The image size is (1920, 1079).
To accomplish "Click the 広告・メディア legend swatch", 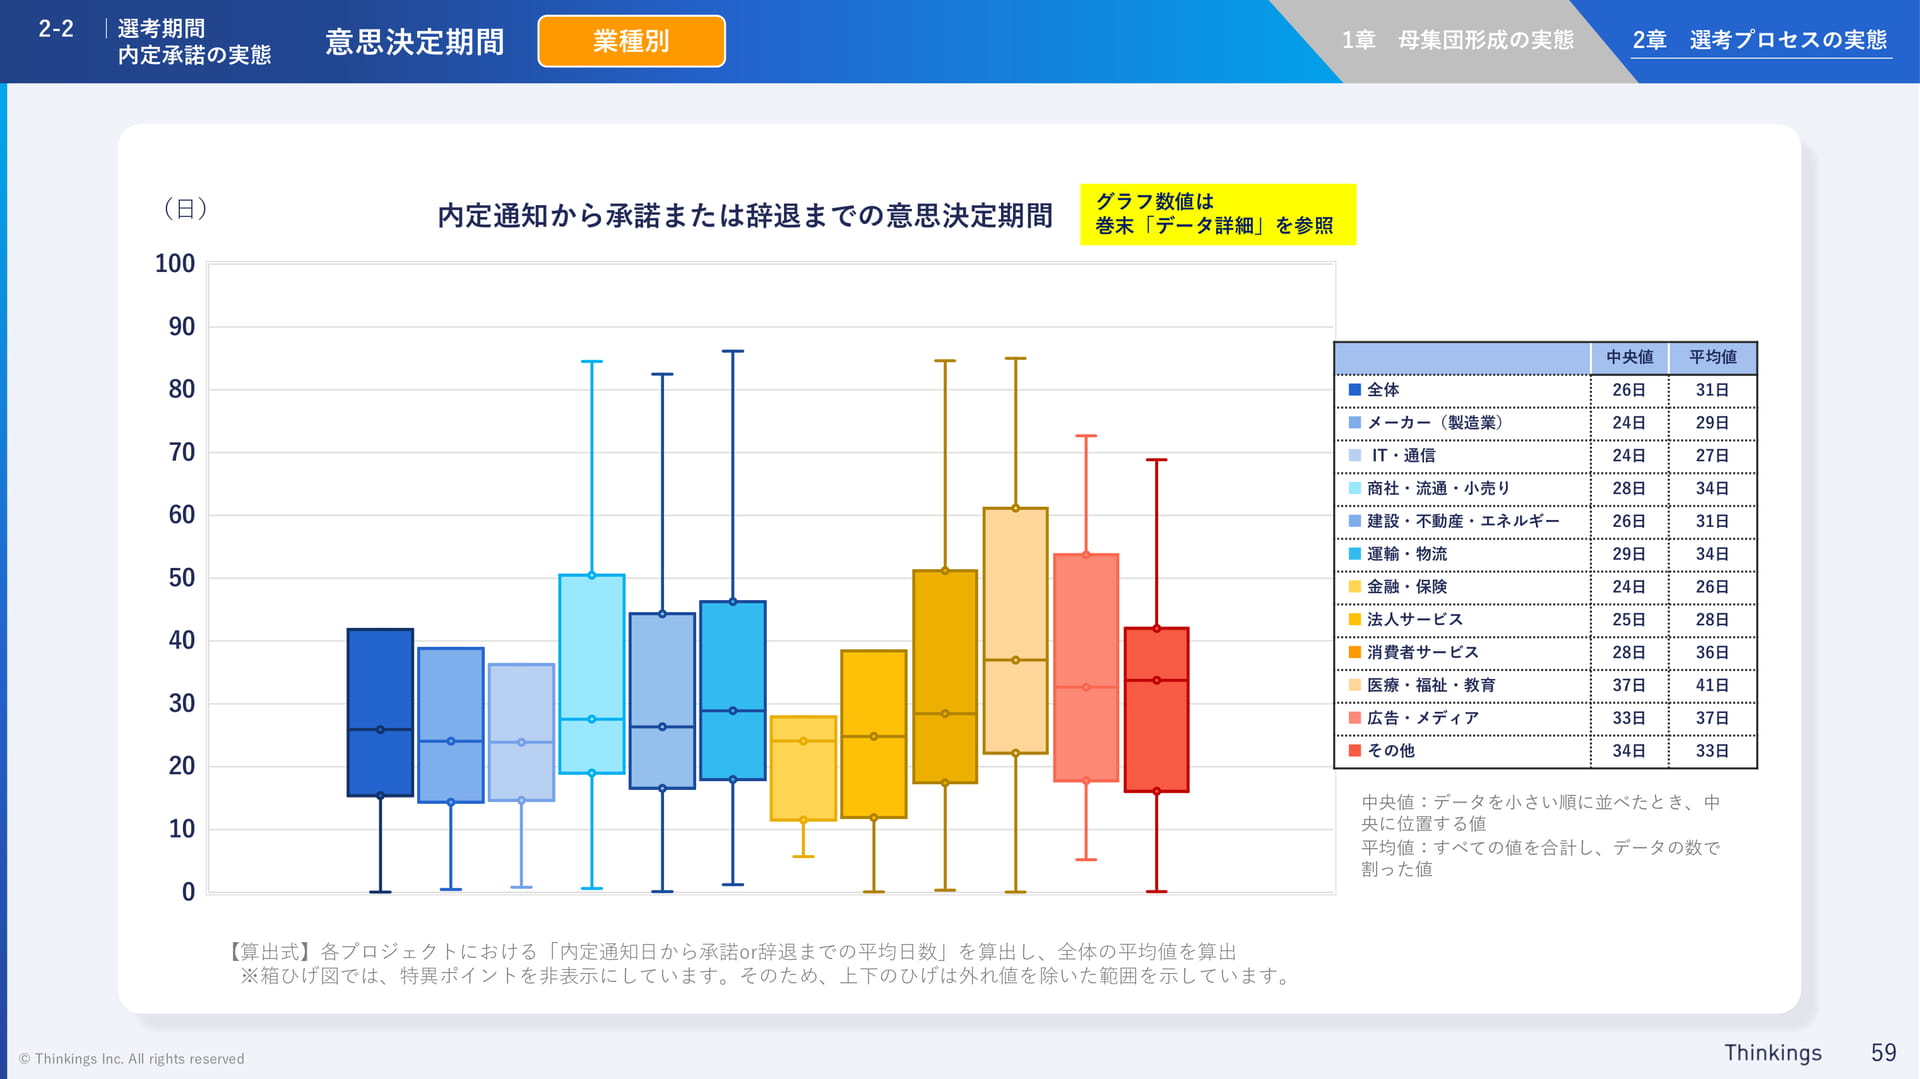I will coord(1354,718).
